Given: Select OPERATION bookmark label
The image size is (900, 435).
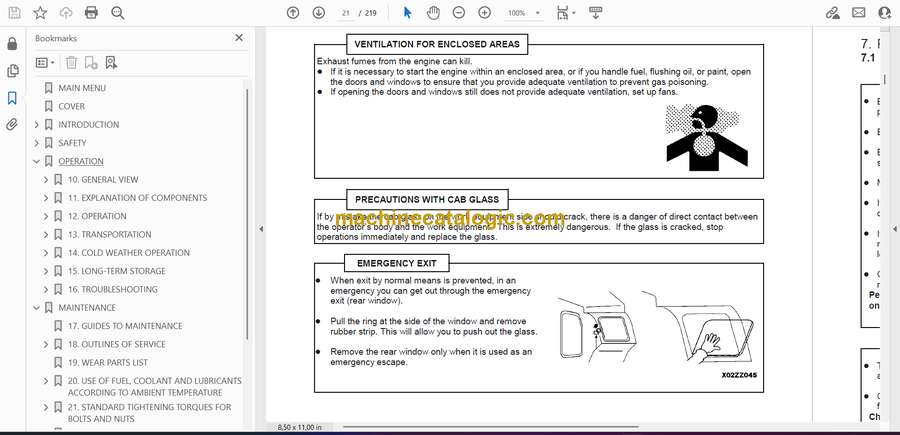Looking at the screenshot, I should 81,161.
